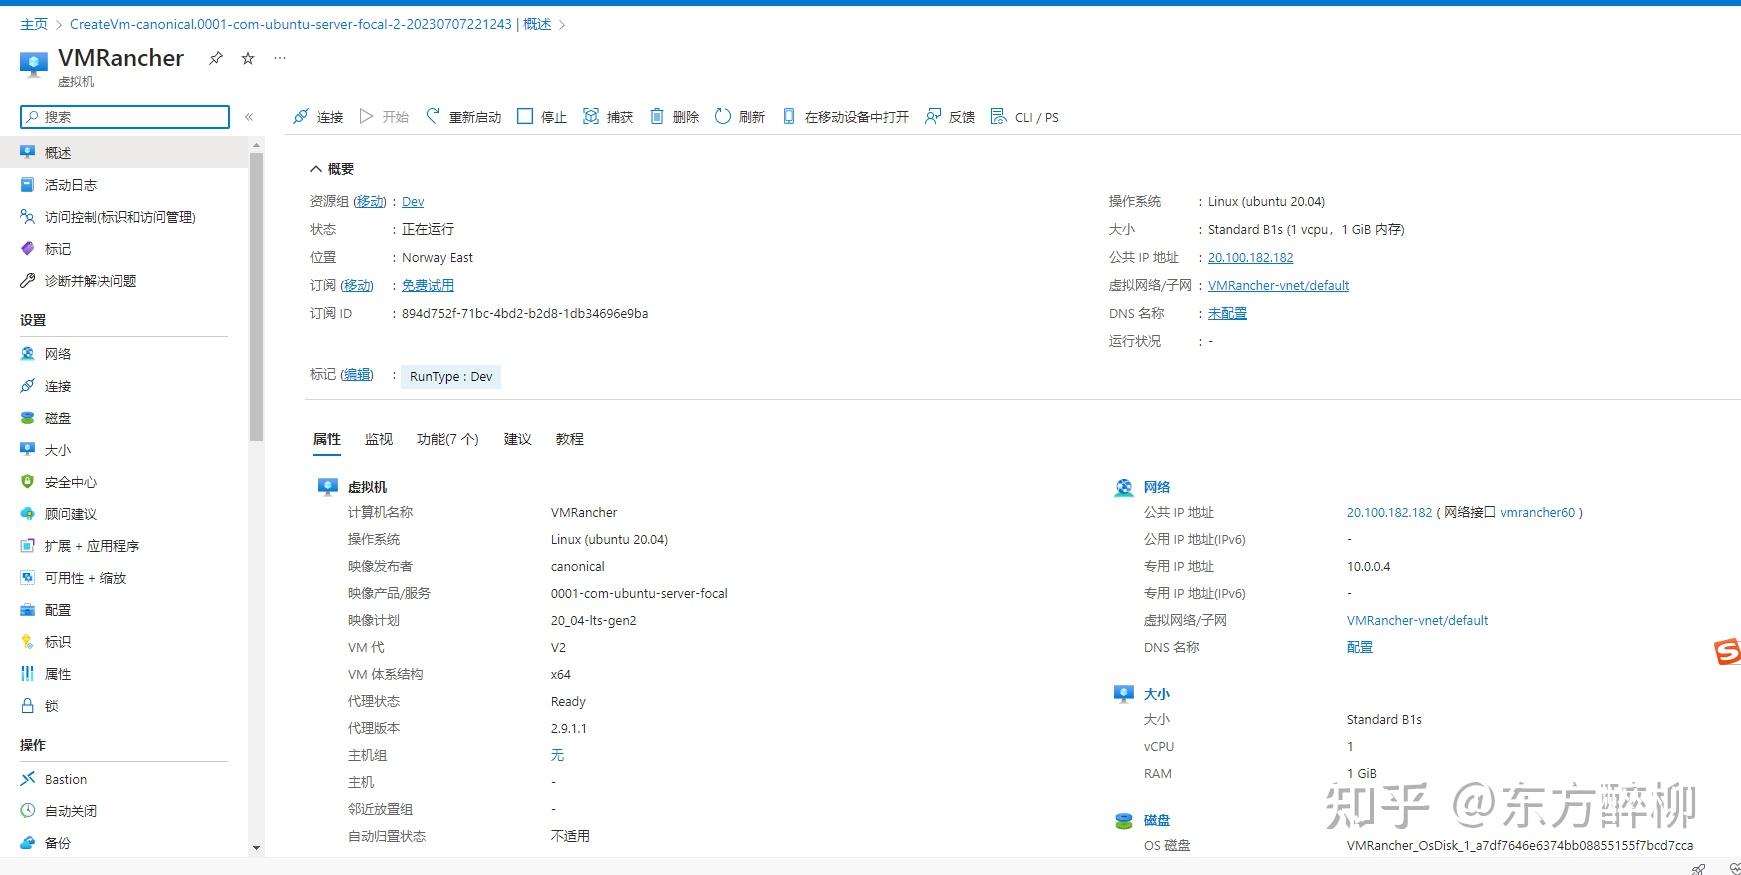The image size is (1741, 875).
Task: Open the 免费试用 subscription link
Action: tap(428, 286)
